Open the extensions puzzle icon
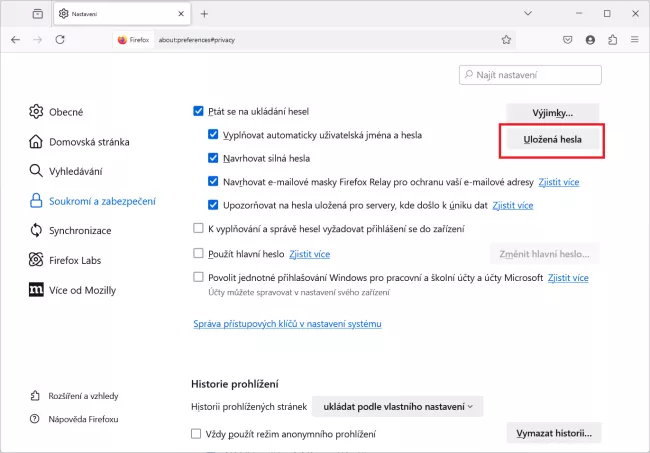The height and width of the screenshot is (453, 650). point(612,40)
